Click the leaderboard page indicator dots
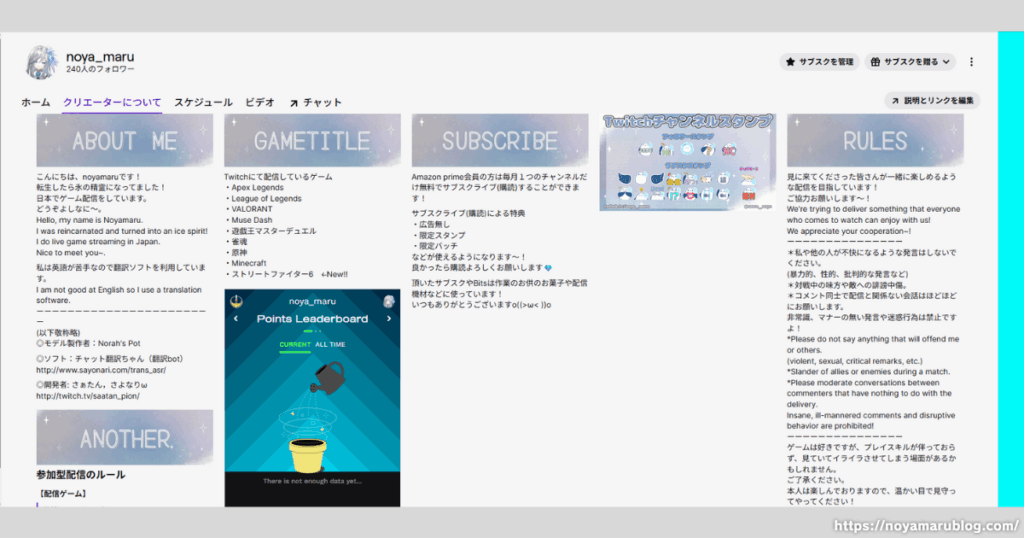 click(x=311, y=331)
